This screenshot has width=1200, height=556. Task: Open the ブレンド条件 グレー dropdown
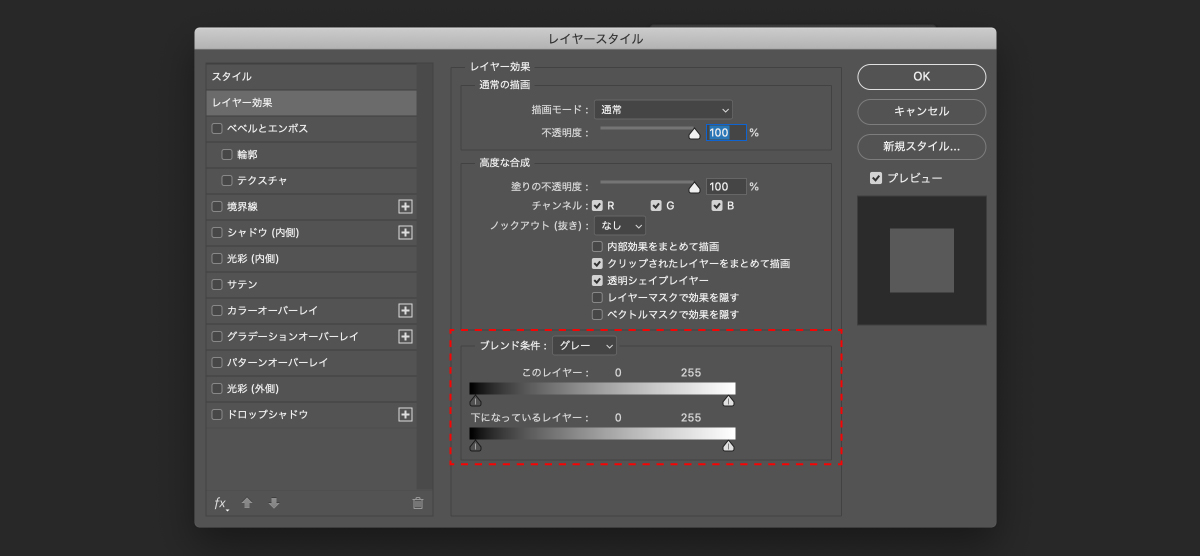[584, 346]
